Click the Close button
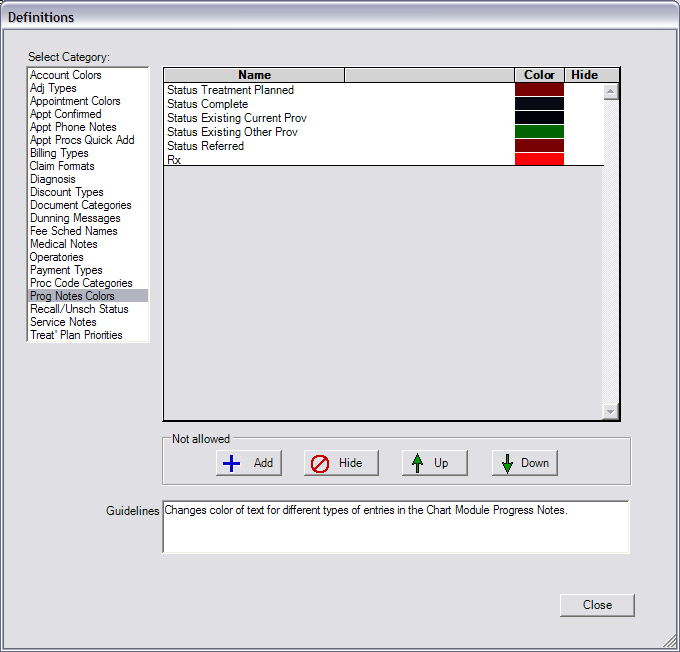 pyautogui.click(x=597, y=605)
